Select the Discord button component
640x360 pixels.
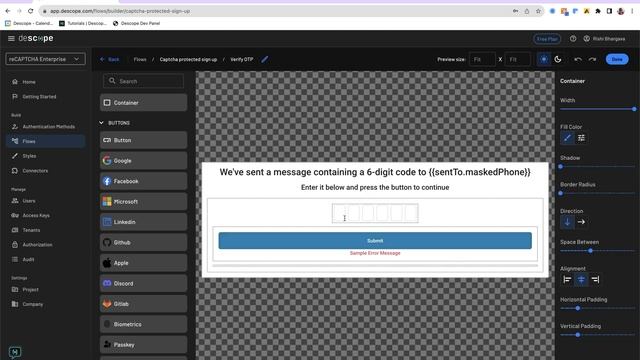[x=143, y=283]
